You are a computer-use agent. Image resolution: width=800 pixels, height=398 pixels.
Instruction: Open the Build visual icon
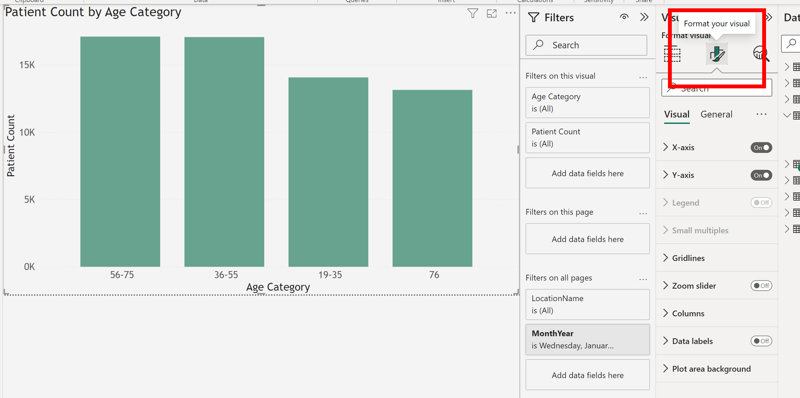click(x=672, y=54)
